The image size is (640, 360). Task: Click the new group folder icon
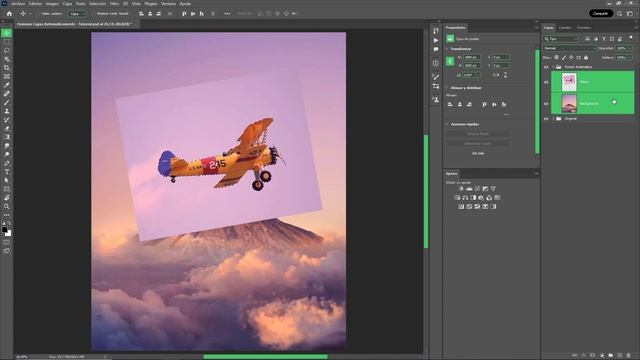(x=611, y=356)
